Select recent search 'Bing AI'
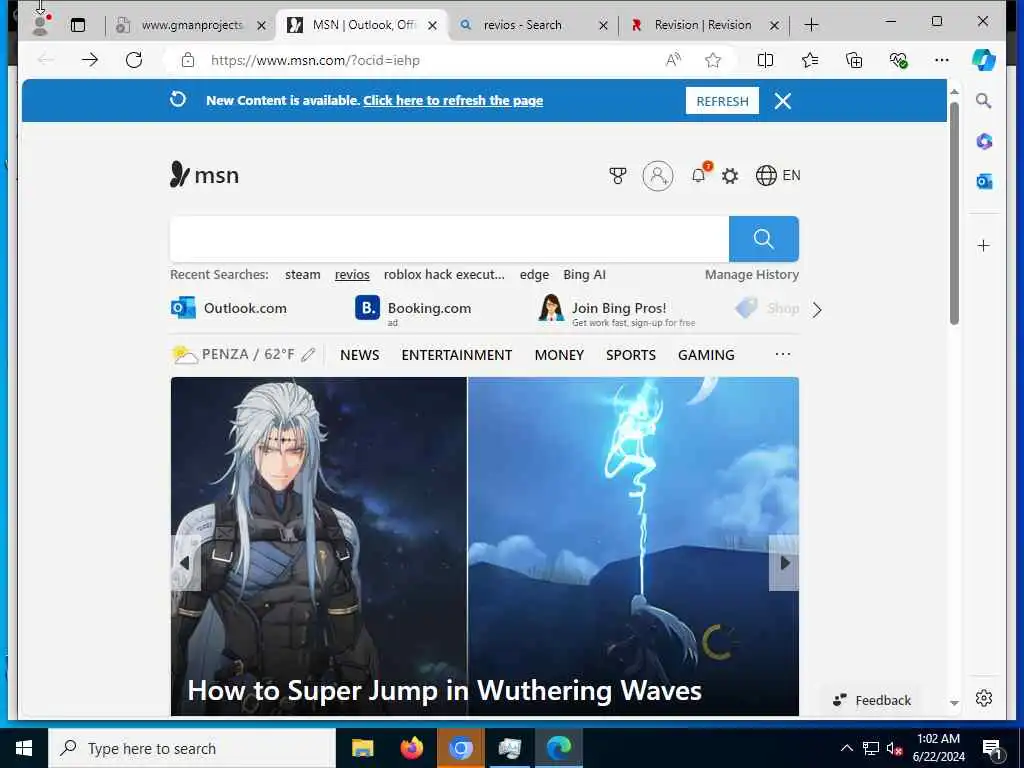 point(584,275)
